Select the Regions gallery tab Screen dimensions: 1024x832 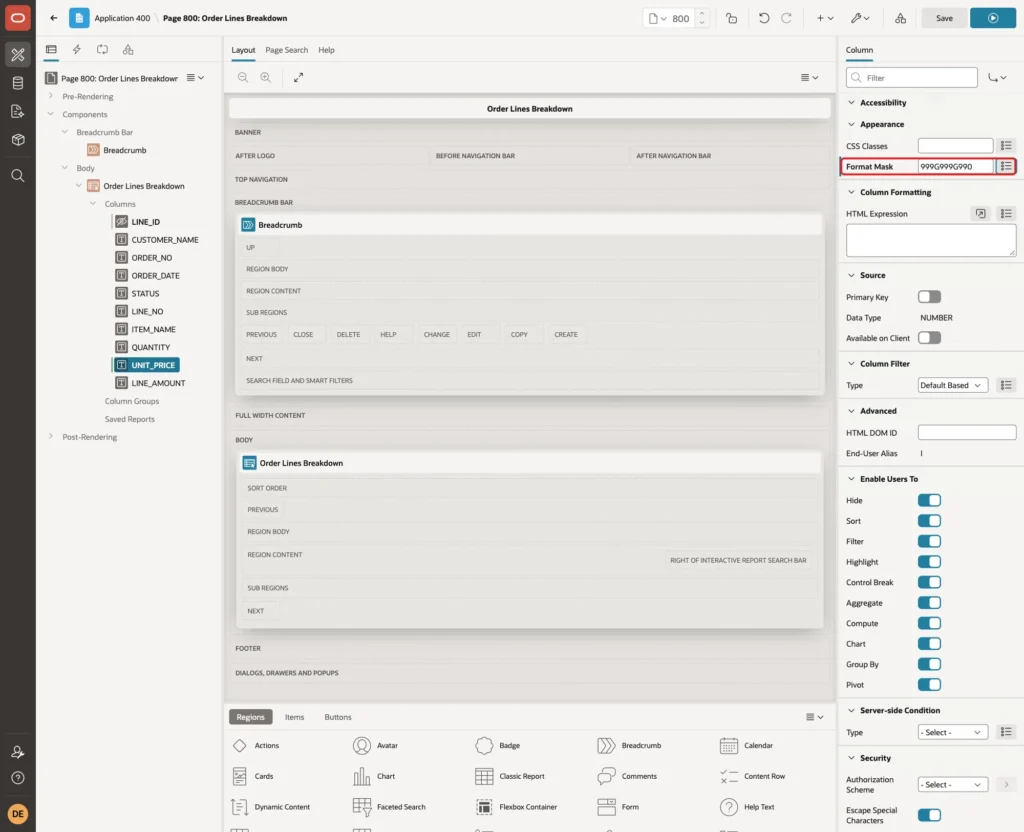pos(250,717)
